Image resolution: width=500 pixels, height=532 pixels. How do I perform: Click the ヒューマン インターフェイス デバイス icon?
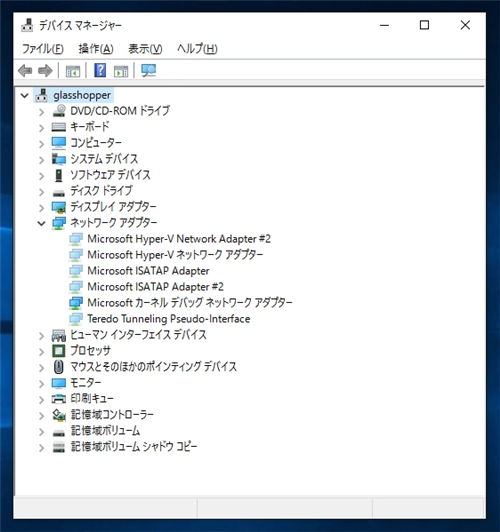[59, 335]
